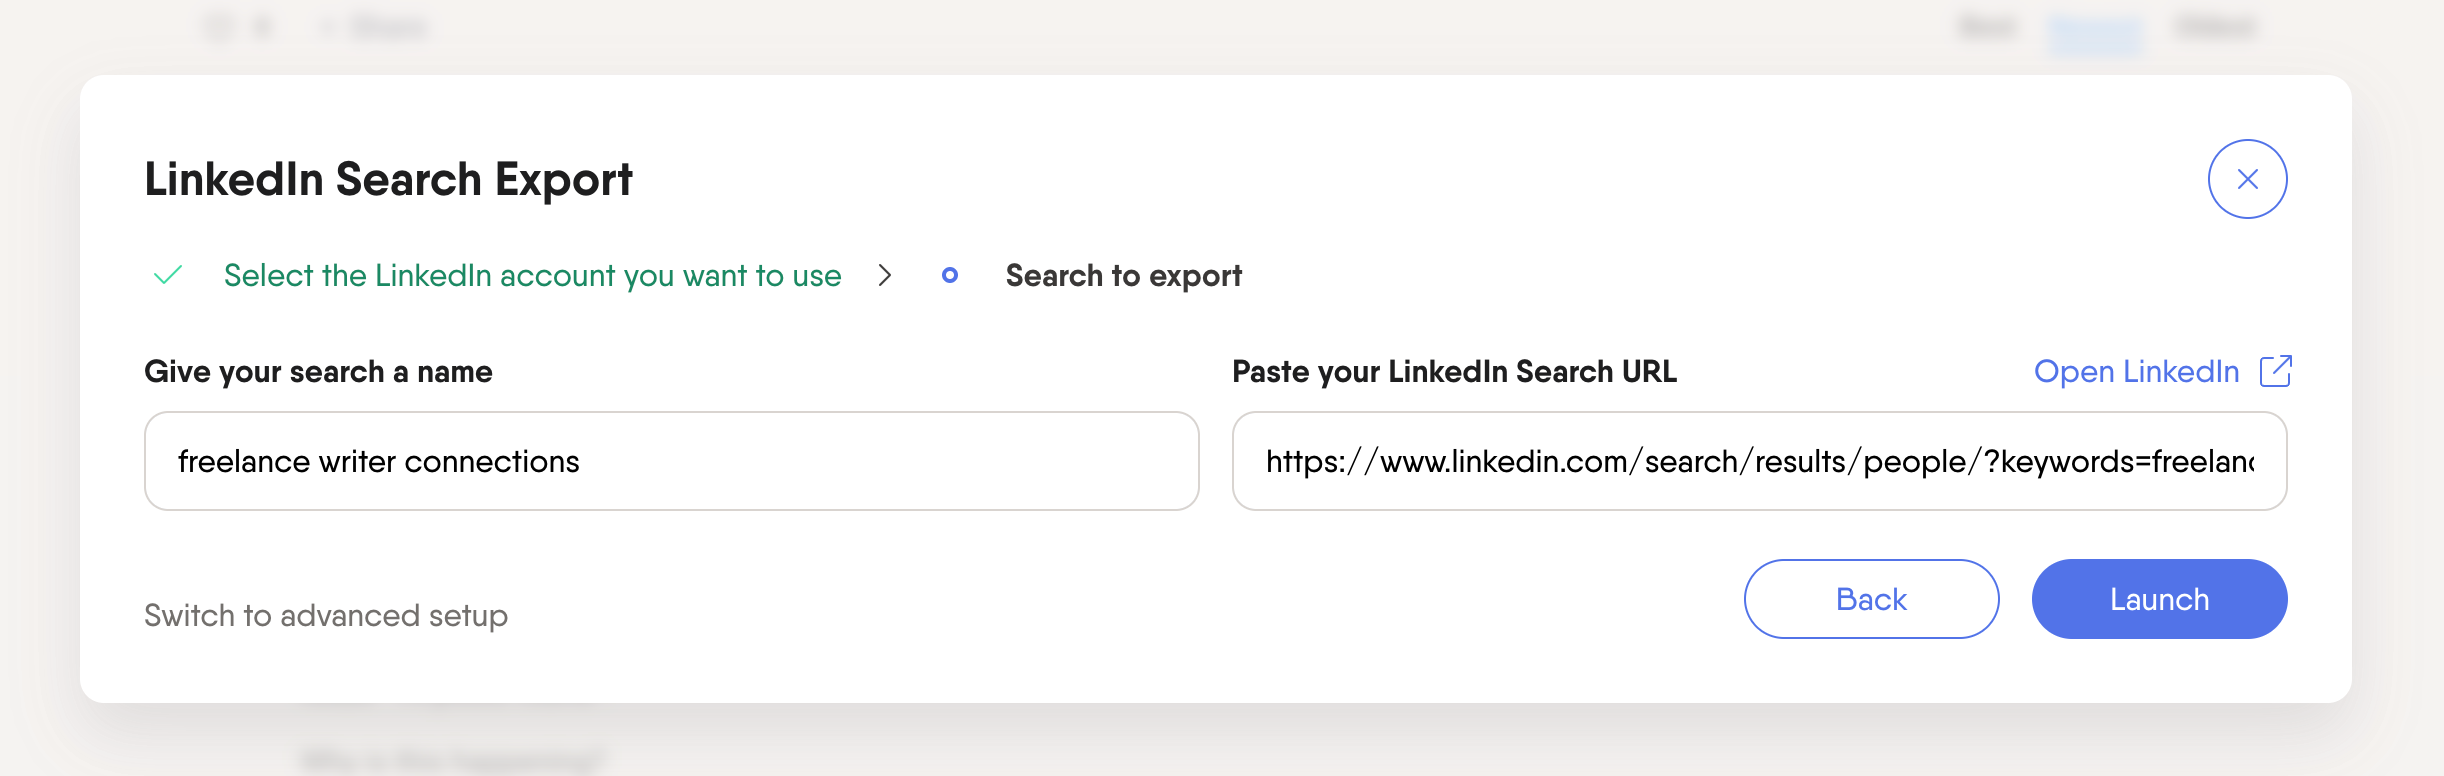Open LinkedIn via the text link
The image size is (2444, 776).
click(2136, 371)
